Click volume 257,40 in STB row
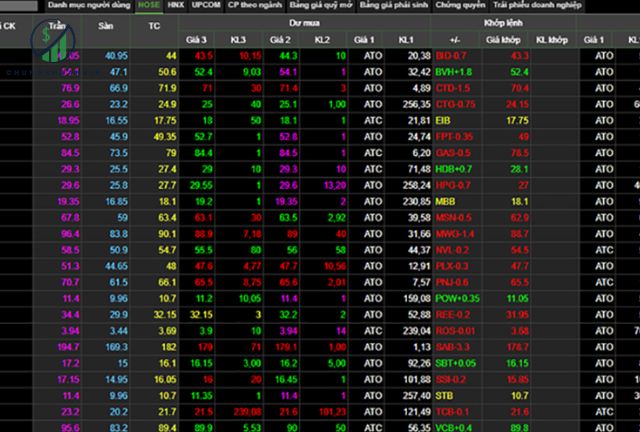Image resolution: width=640 pixels, height=432 pixels. coord(417,396)
